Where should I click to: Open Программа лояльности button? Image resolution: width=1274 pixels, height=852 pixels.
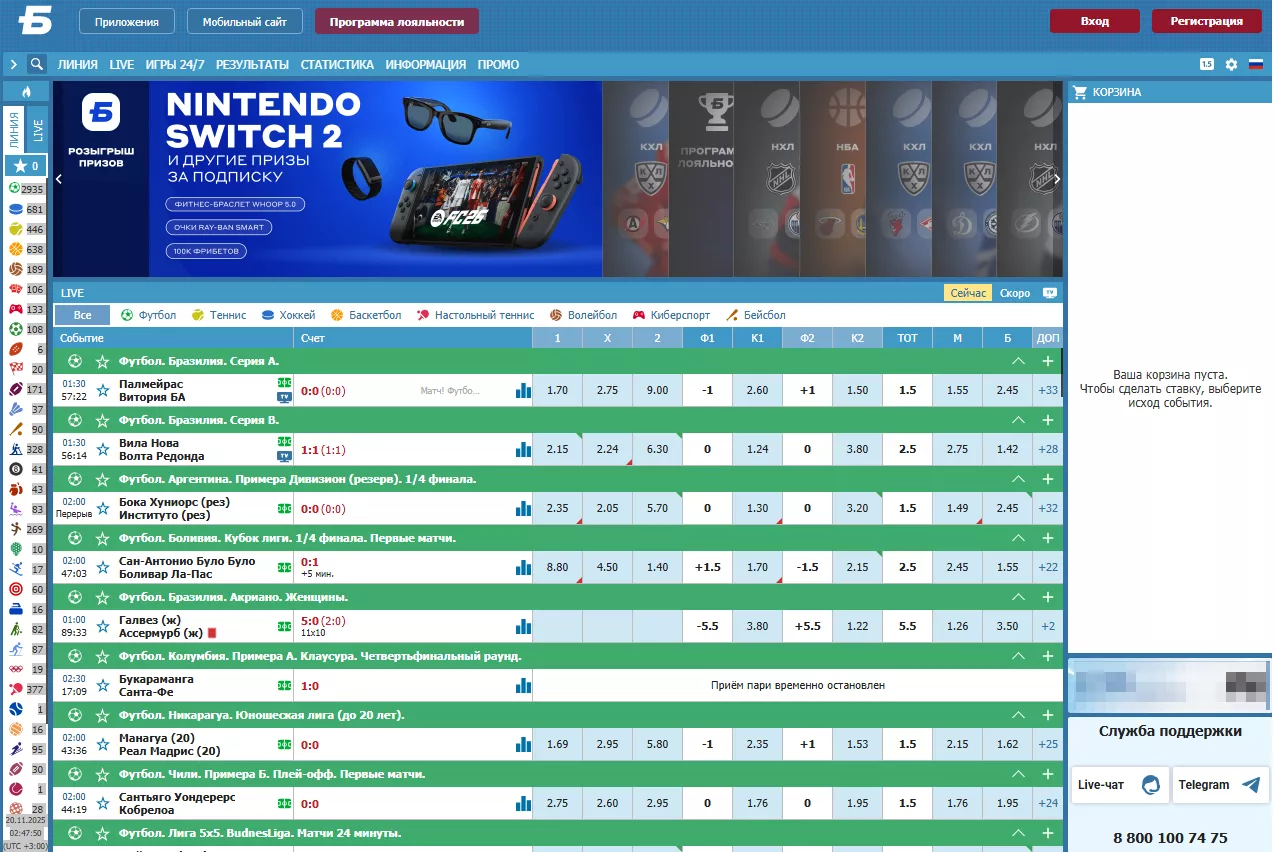pyautogui.click(x=396, y=21)
